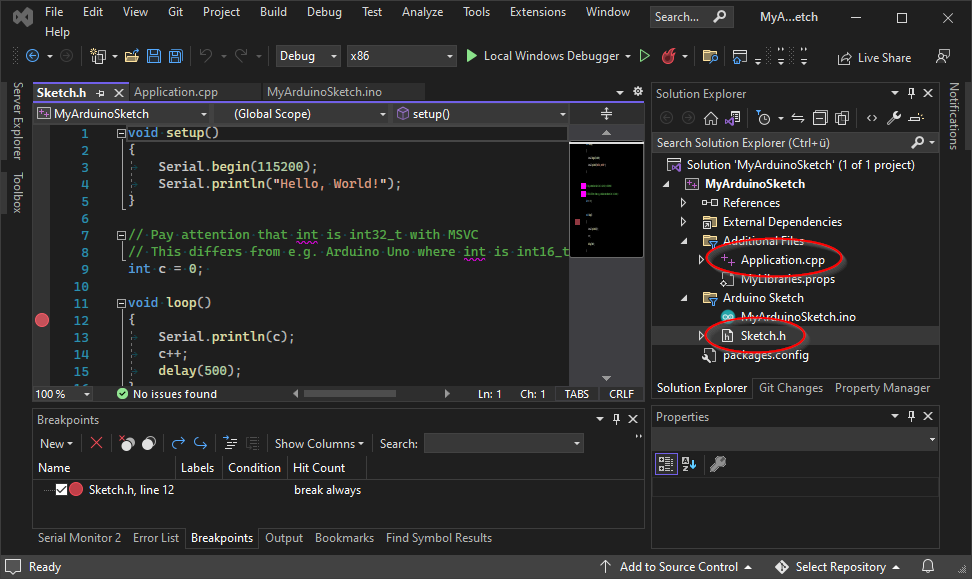Open the Show Columns dropdown
Viewport: 972px width, 579px height.
[319, 444]
